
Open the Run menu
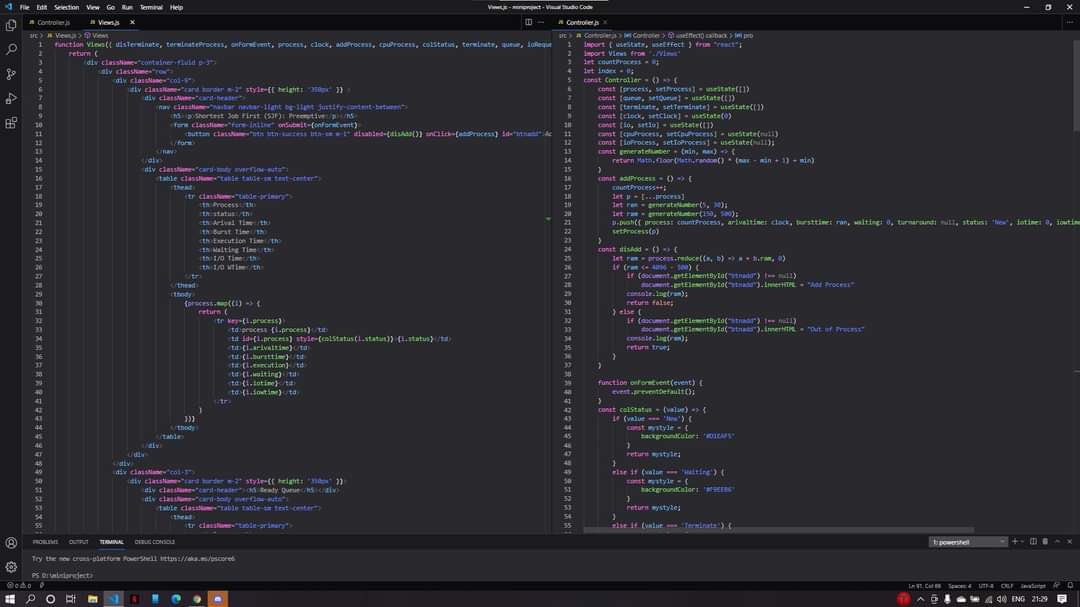(x=127, y=7)
